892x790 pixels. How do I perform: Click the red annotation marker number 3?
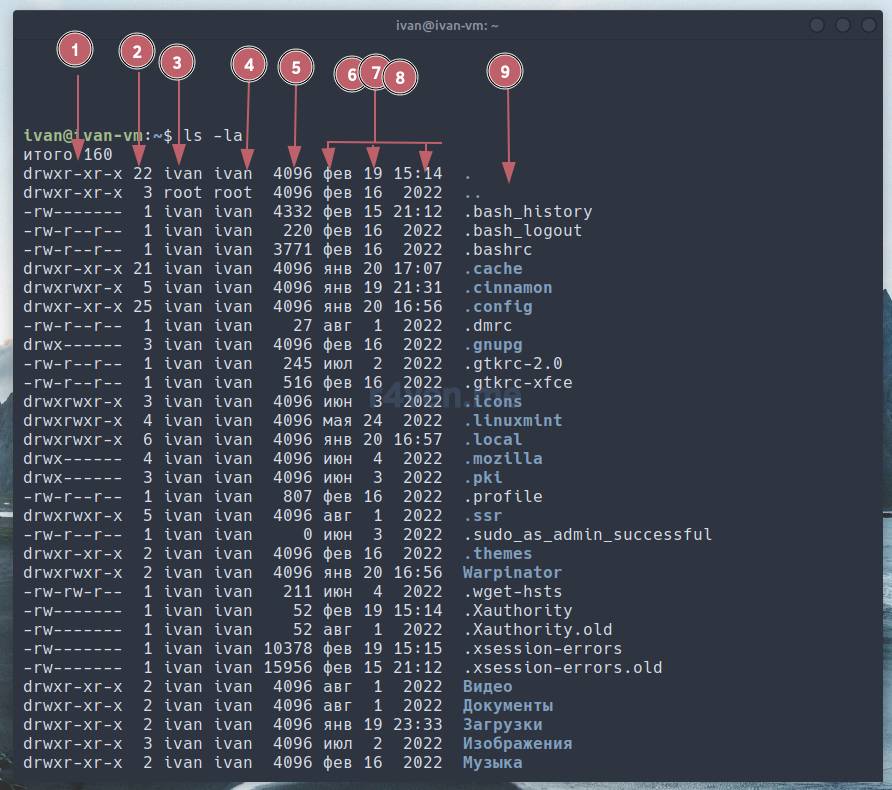[177, 63]
